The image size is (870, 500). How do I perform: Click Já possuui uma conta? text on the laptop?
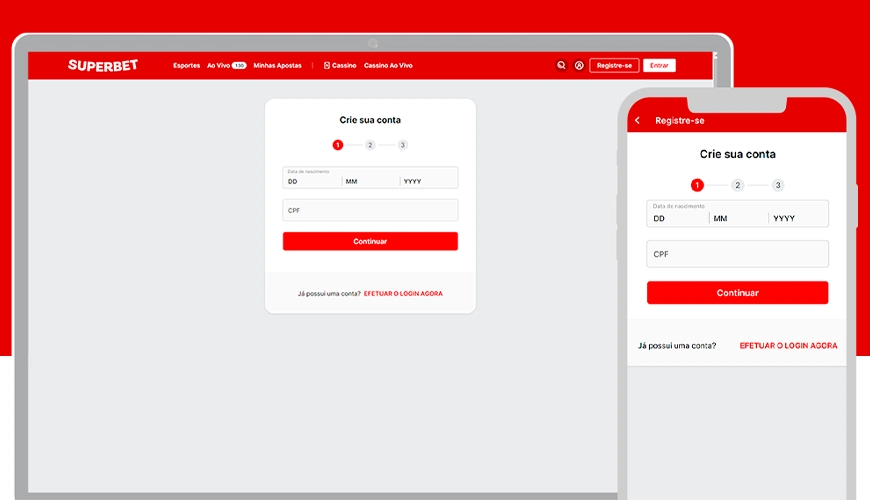[329, 294]
